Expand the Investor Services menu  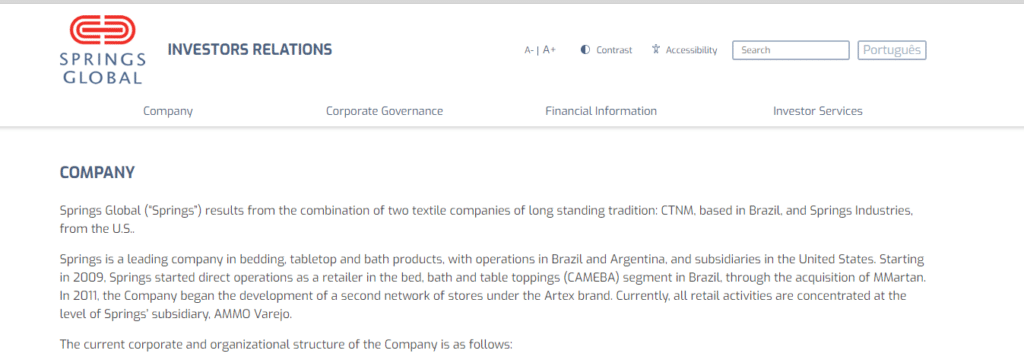[818, 111]
